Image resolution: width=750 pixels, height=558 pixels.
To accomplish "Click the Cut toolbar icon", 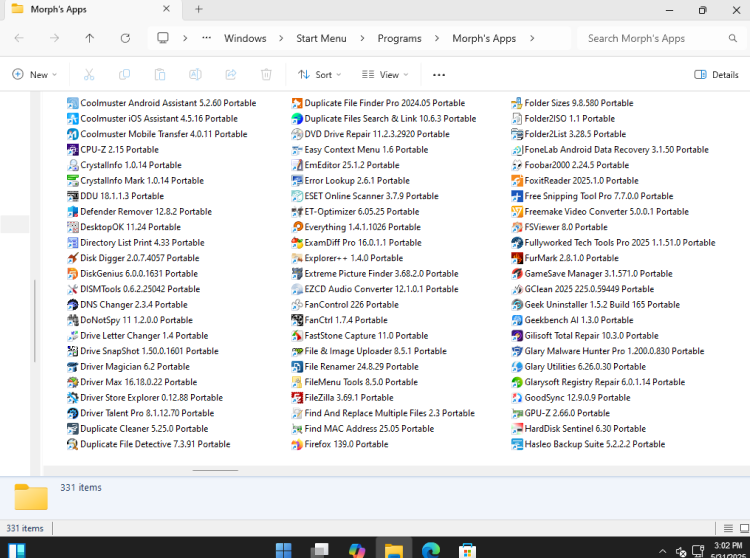I will [89, 75].
